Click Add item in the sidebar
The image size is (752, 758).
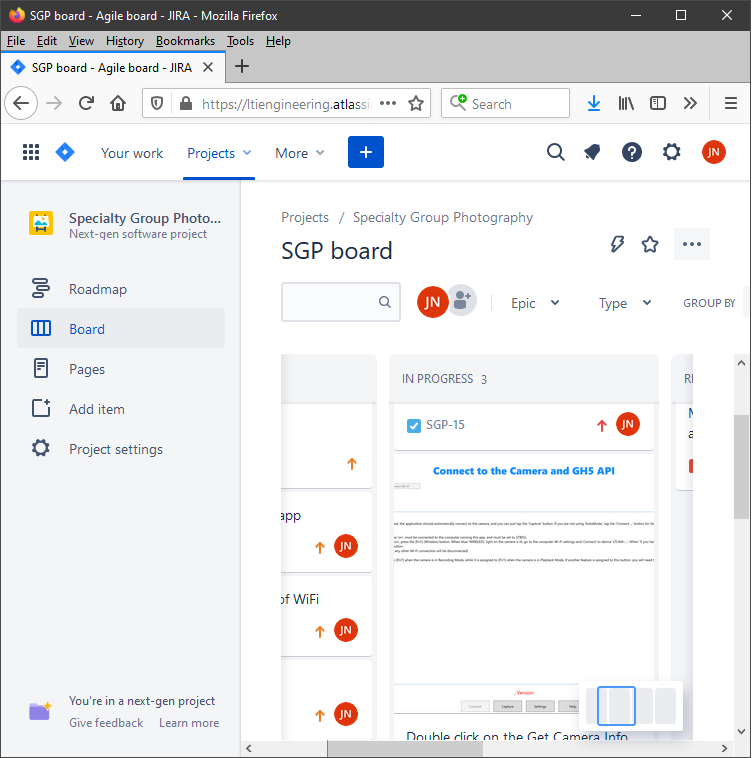pos(121,409)
